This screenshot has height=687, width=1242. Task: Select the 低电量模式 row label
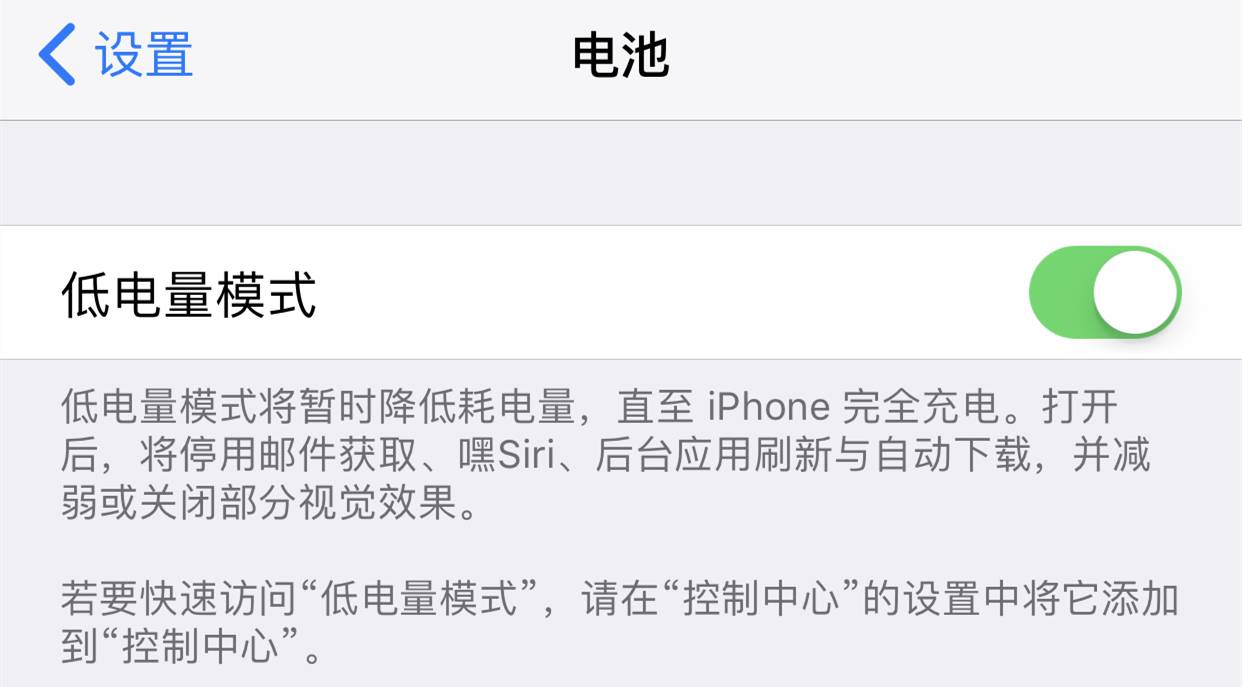(189, 294)
